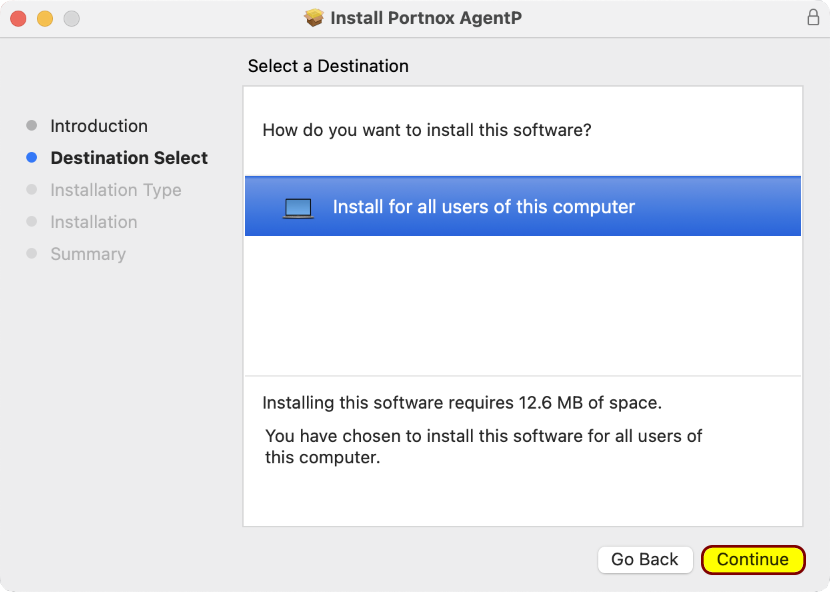Click the gray bullet beside Introduction
Image resolution: width=830 pixels, height=592 pixels.
click(x=32, y=125)
